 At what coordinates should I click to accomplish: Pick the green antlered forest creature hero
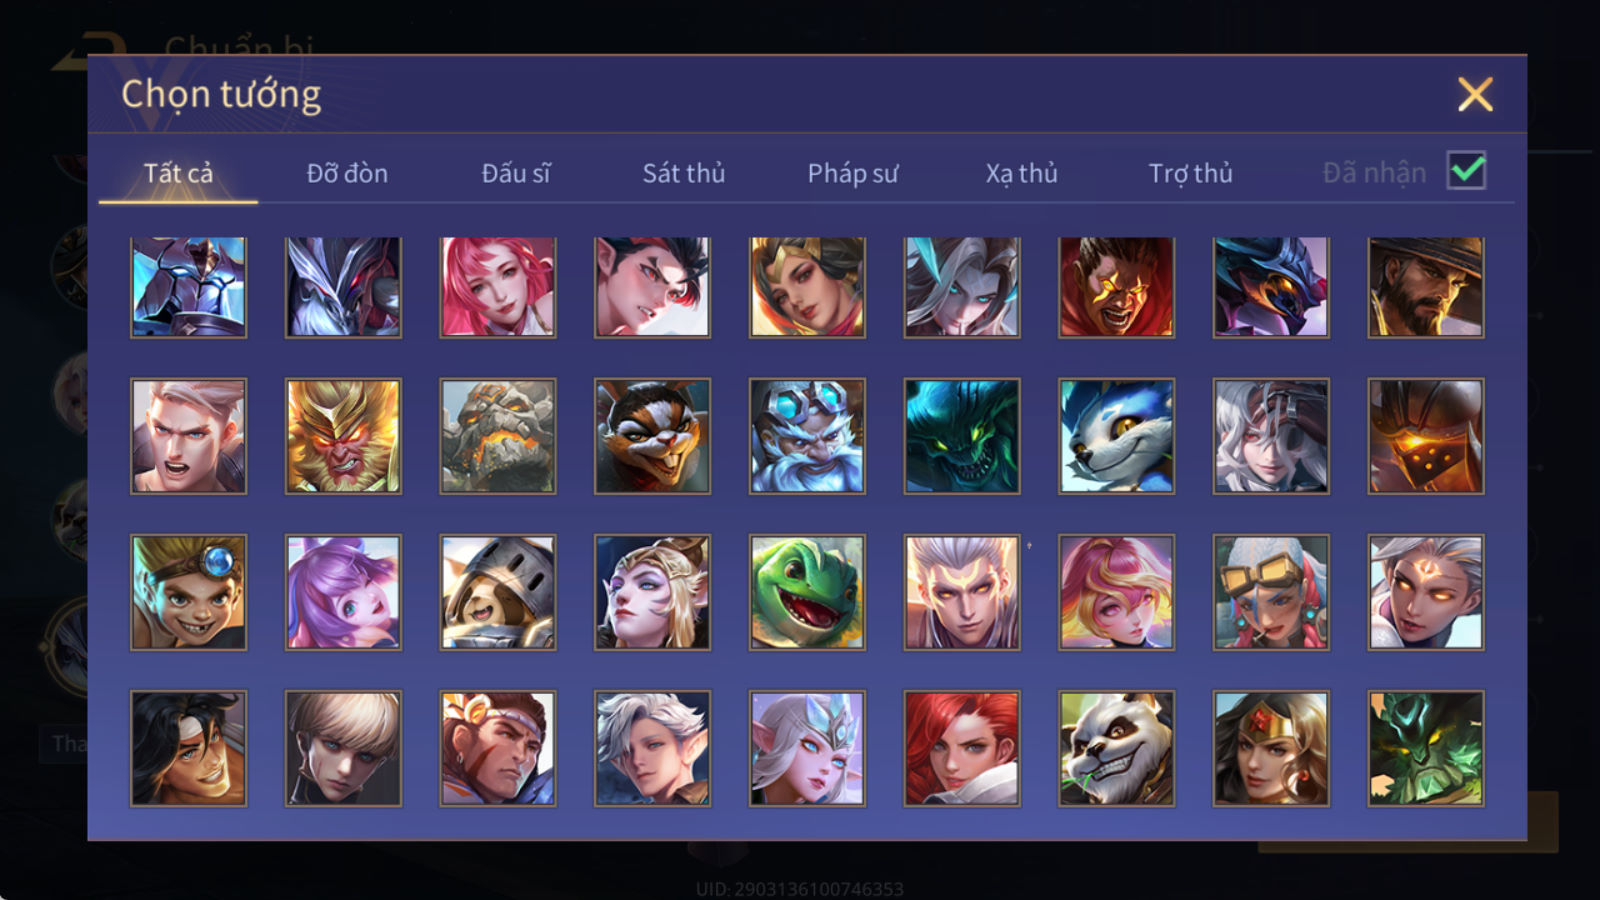pos(1426,748)
